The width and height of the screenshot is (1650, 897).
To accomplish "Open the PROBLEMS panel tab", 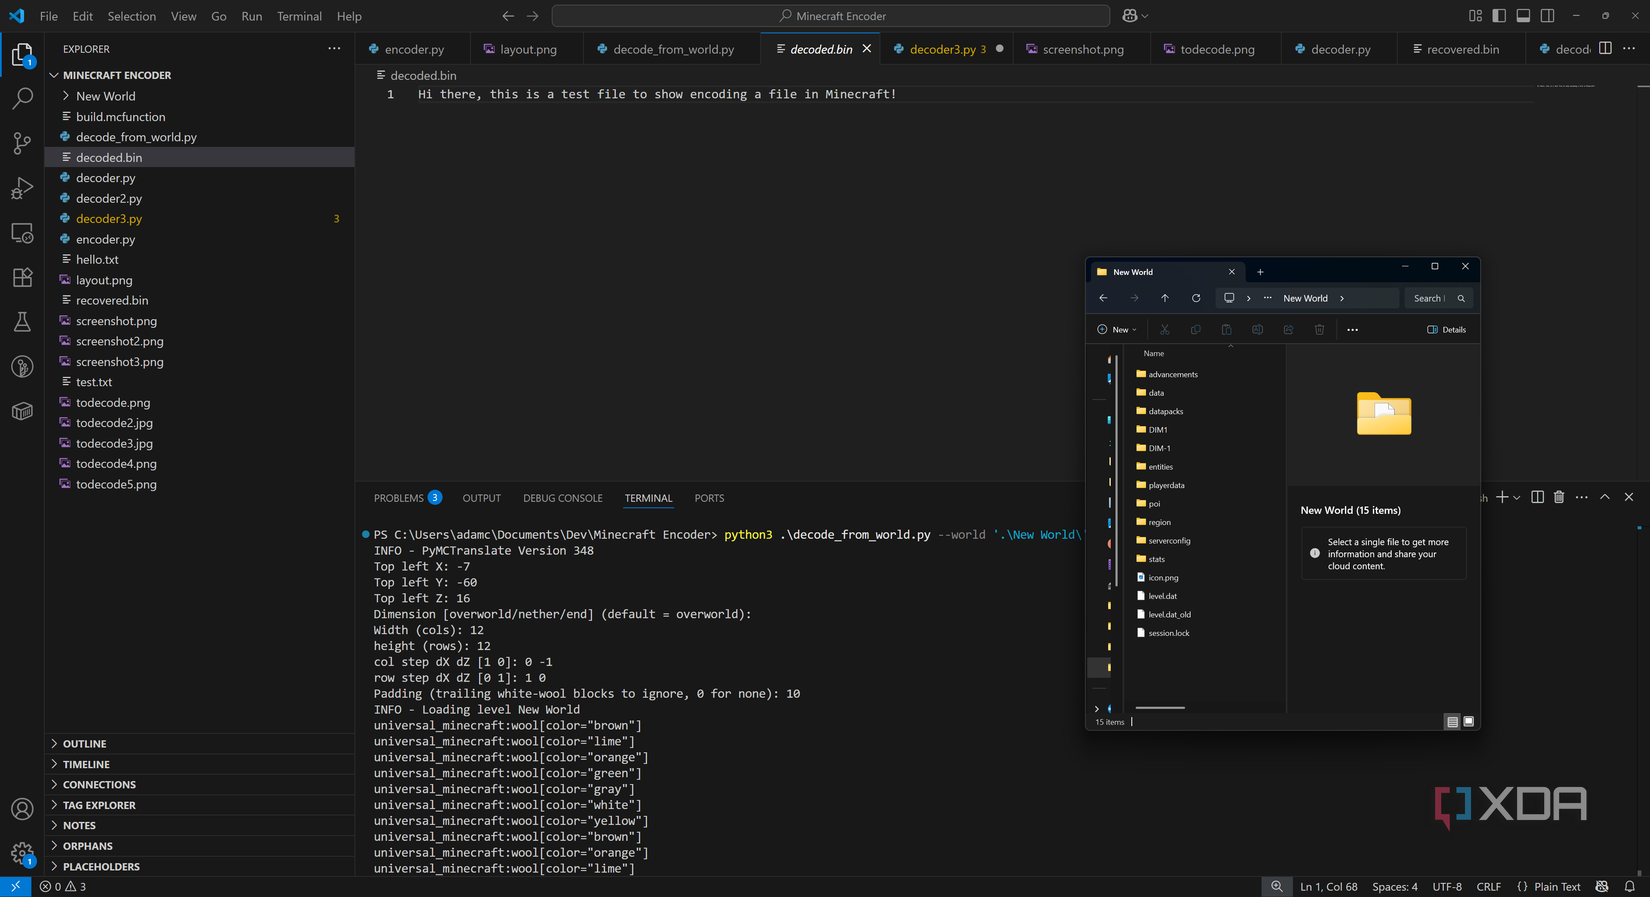I will coord(399,498).
